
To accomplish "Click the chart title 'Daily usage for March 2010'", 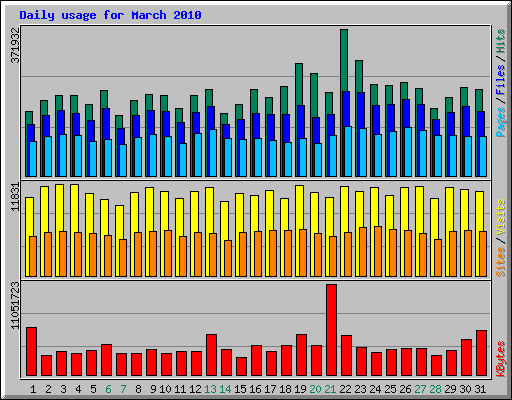I will [110, 15].
